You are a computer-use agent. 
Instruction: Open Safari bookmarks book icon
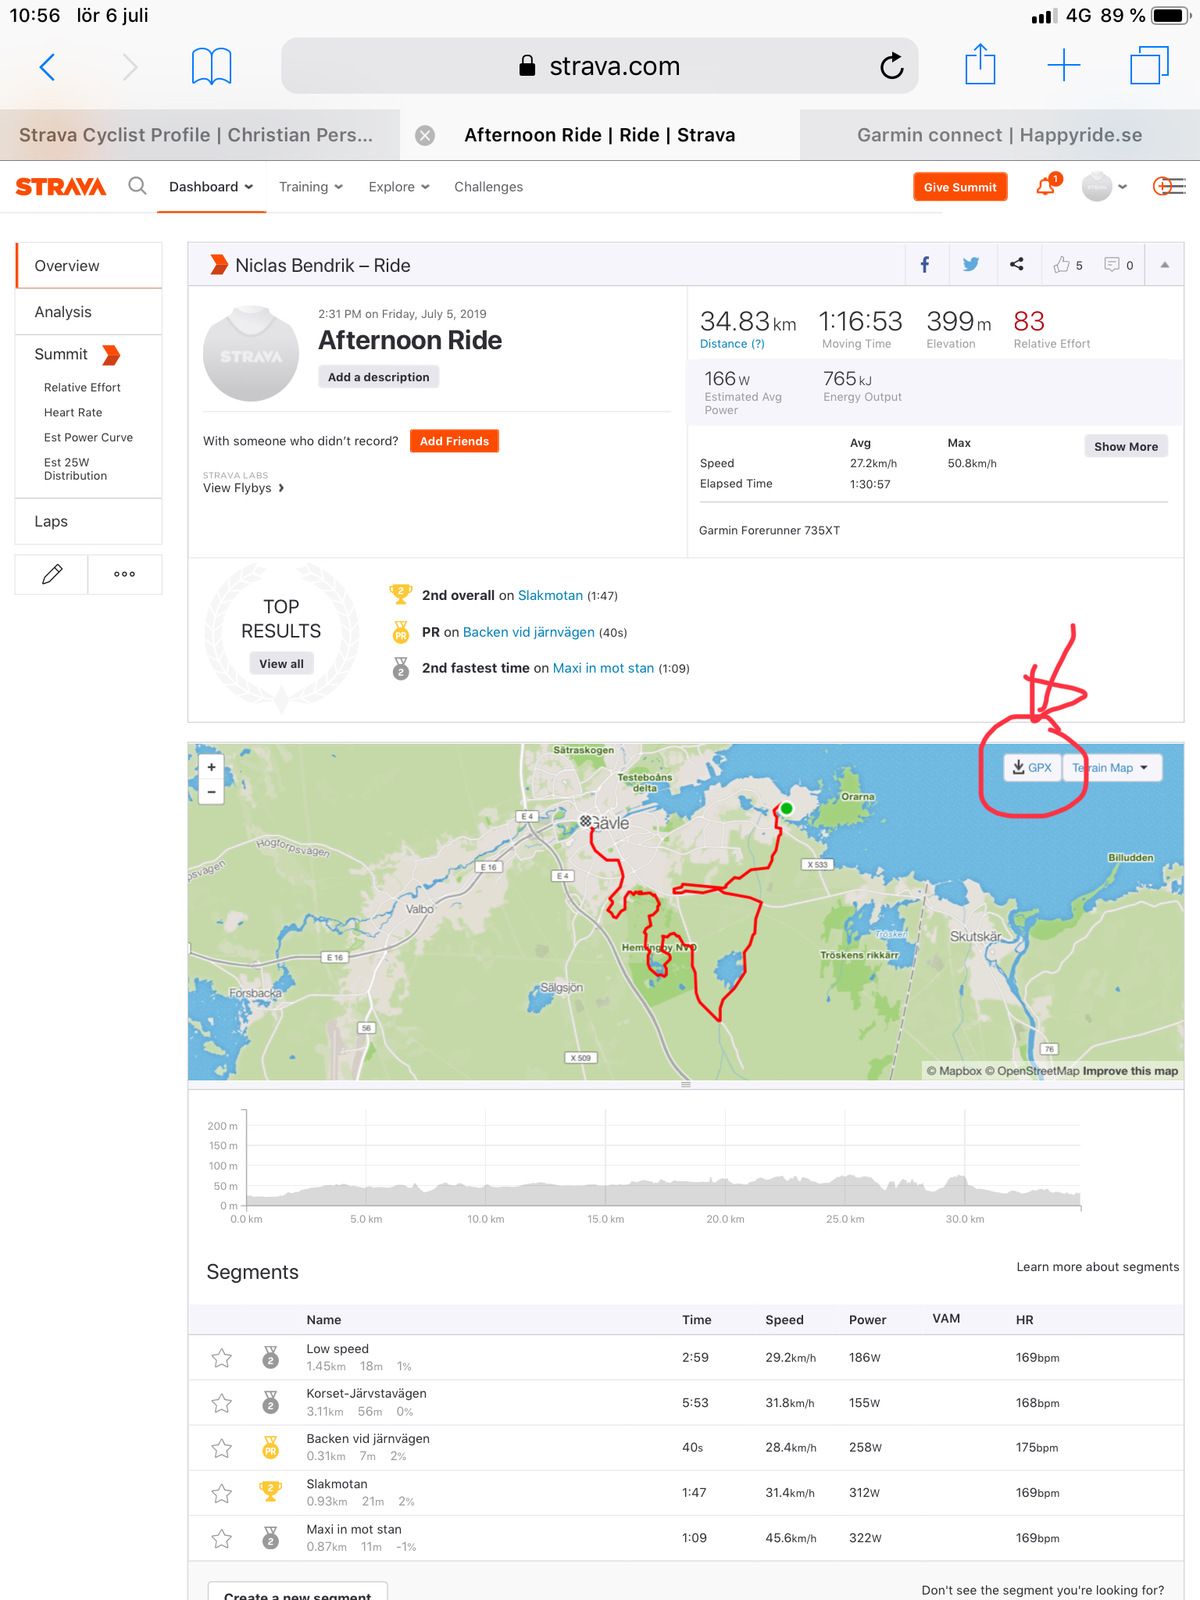(211, 67)
